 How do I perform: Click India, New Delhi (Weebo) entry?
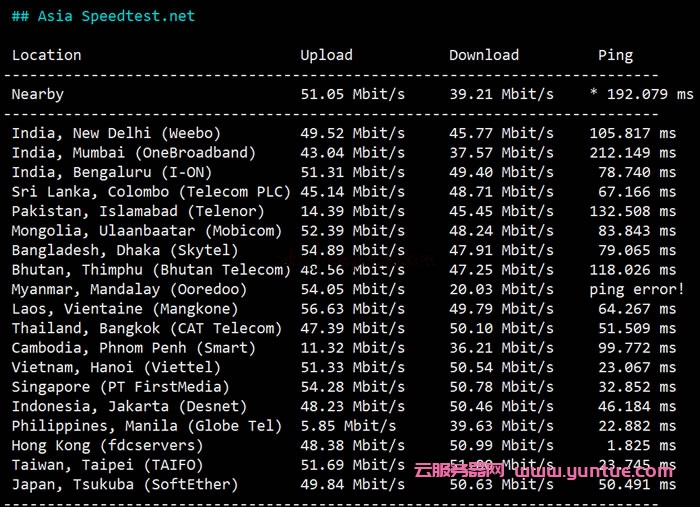(116, 133)
